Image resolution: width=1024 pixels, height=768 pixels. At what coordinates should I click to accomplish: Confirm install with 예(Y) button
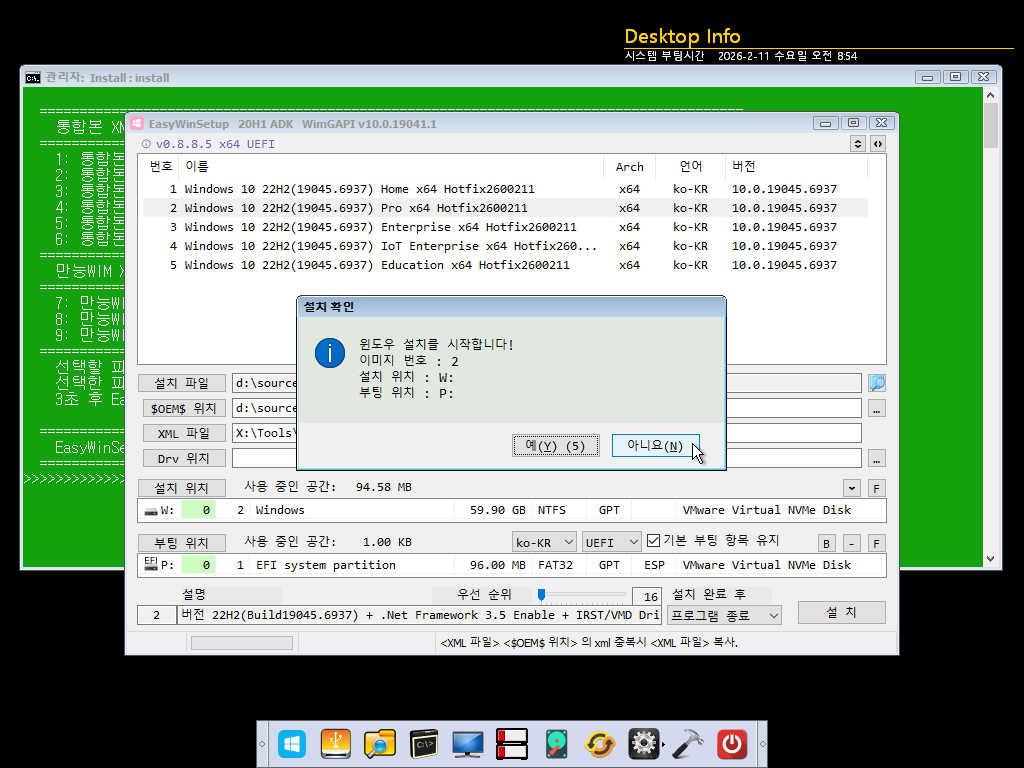pos(556,446)
